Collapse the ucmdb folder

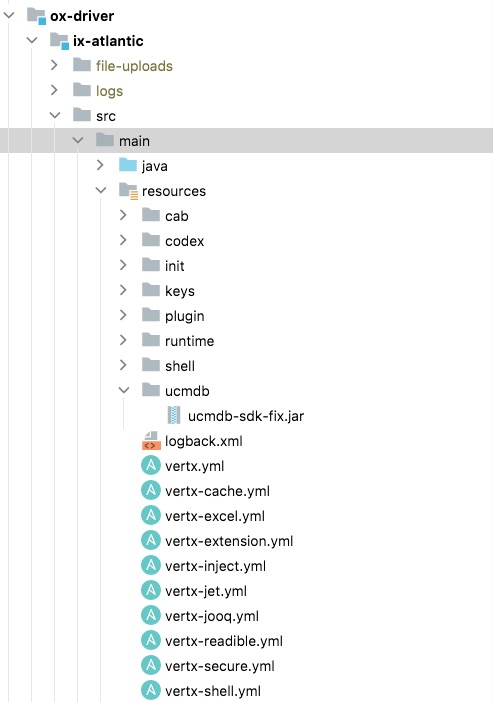[124, 390]
